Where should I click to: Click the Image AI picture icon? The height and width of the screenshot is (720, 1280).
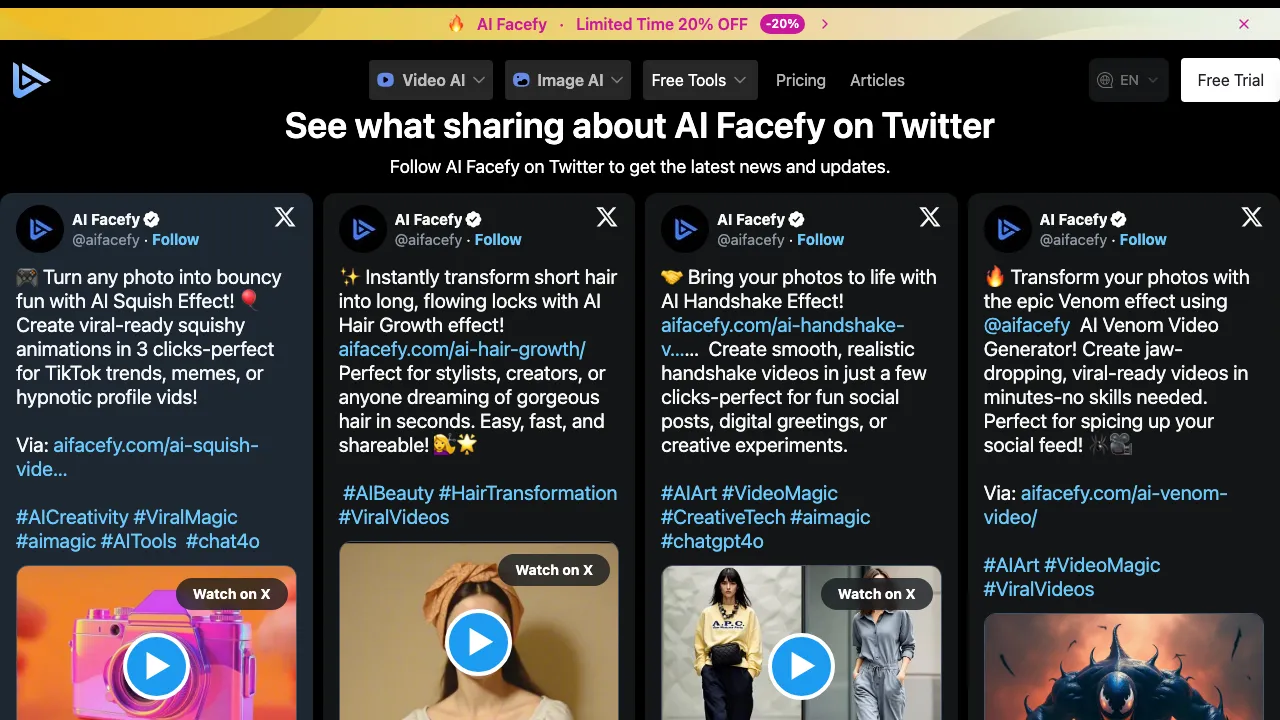click(x=521, y=80)
